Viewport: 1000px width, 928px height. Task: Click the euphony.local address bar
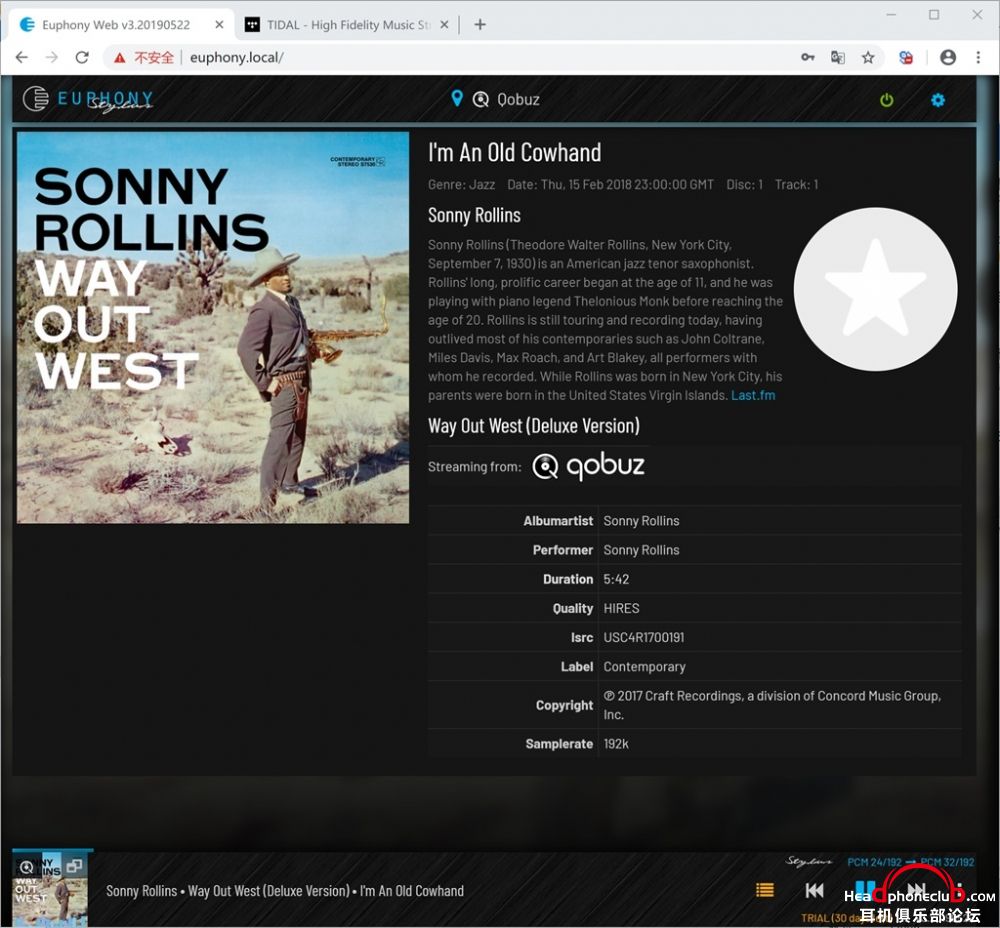coord(237,57)
